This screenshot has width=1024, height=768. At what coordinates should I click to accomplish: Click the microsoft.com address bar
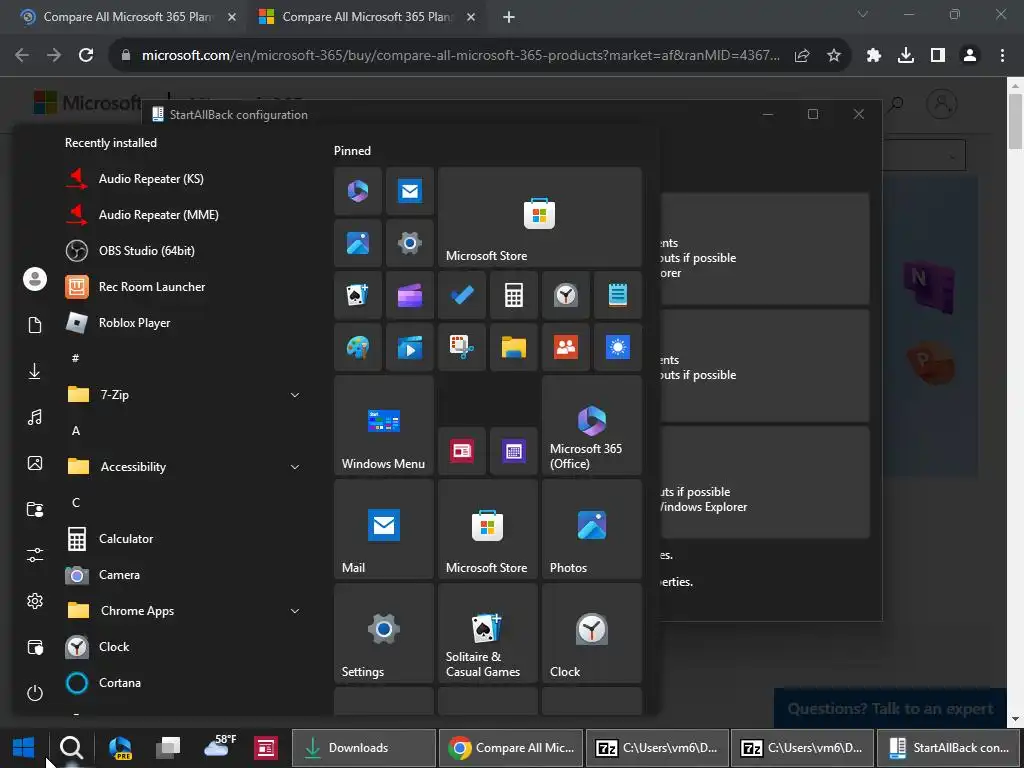(461, 56)
